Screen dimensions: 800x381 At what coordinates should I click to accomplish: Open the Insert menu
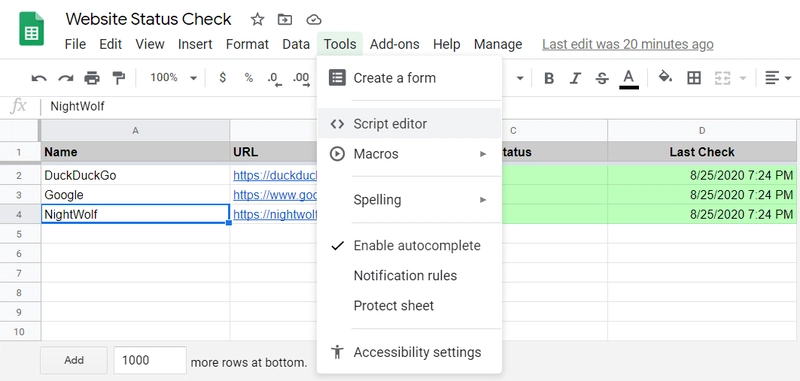pos(195,44)
